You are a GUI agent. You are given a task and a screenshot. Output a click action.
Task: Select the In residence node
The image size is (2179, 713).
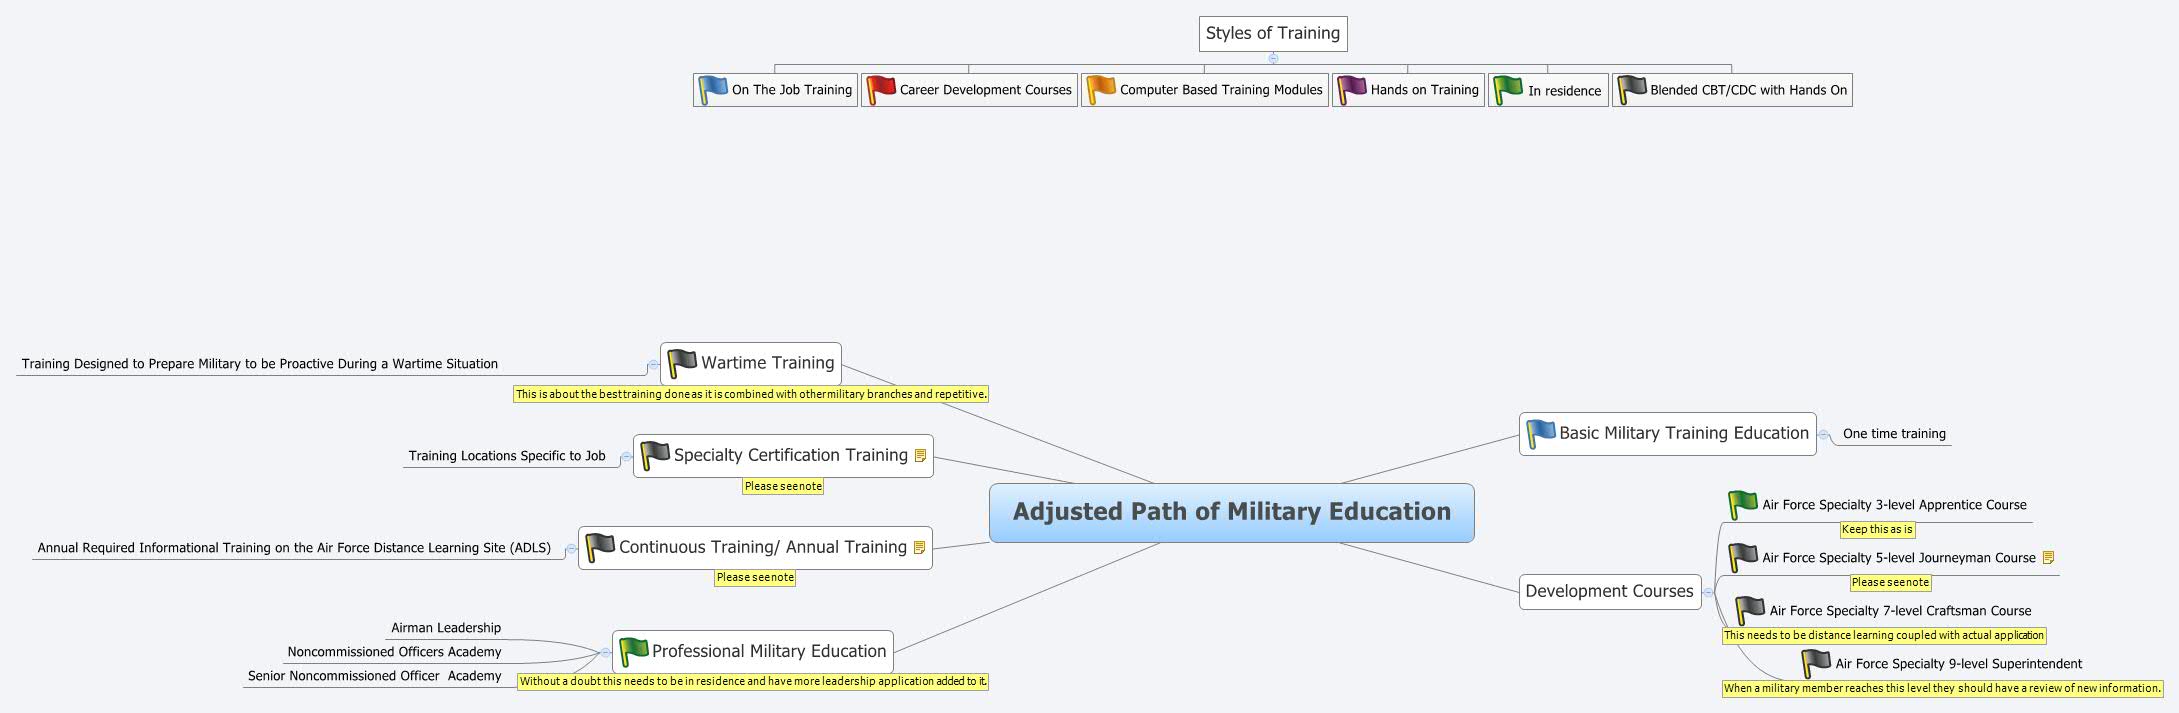point(1548,90)
